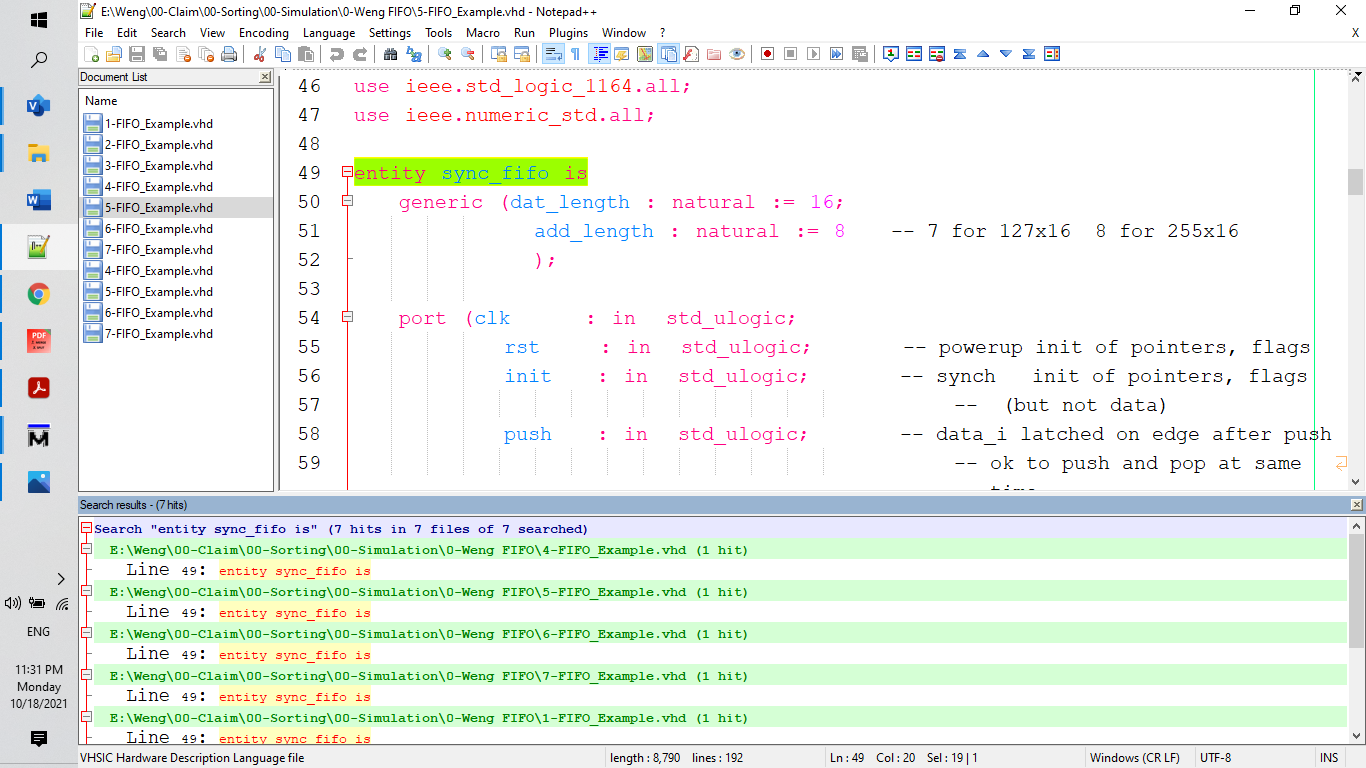1366x768 pixels.
Task: Open Folder as Workspace toolbar icon
Action: point(714,54)
